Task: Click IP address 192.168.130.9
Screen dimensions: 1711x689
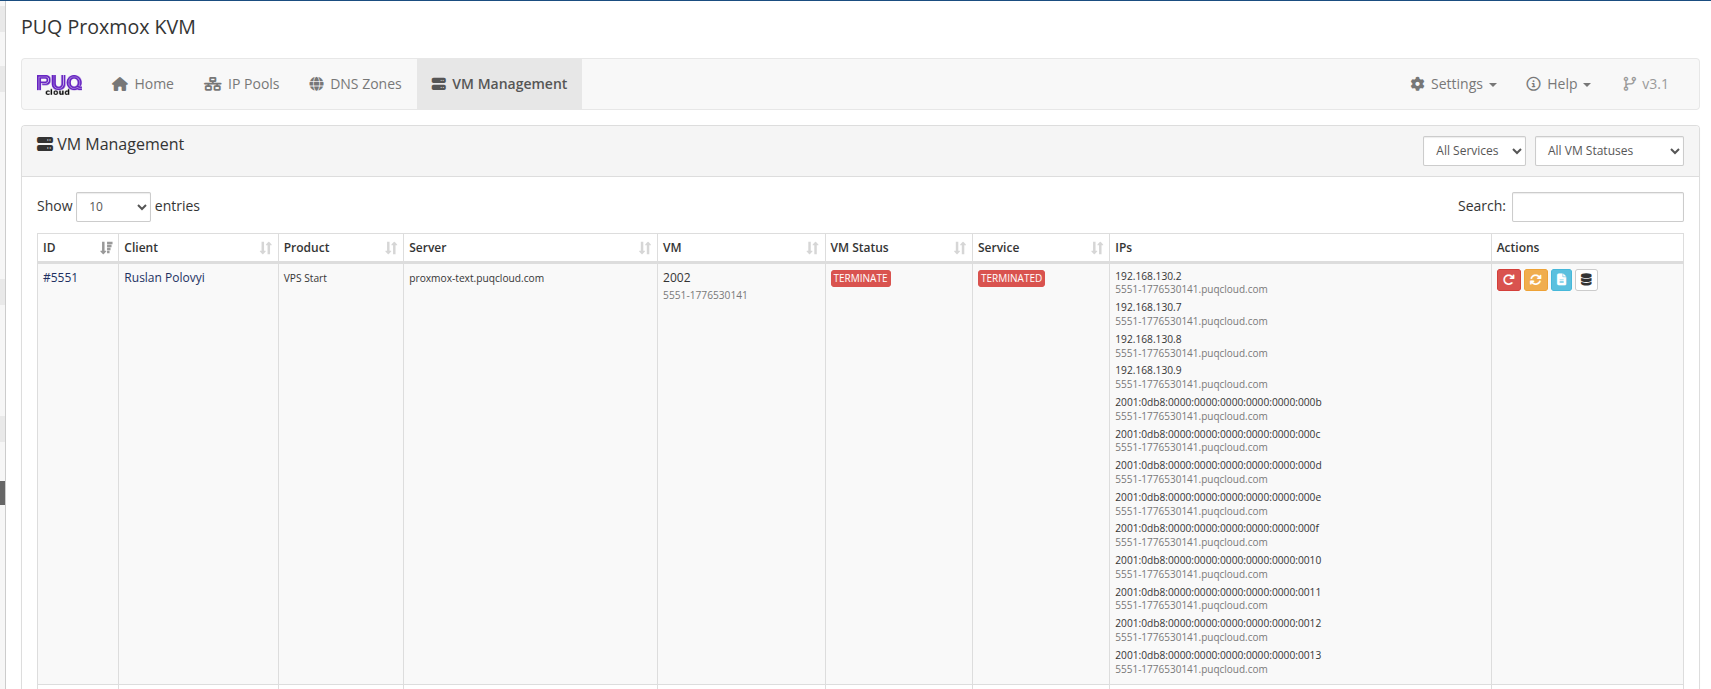Action: coord(1148,370)
